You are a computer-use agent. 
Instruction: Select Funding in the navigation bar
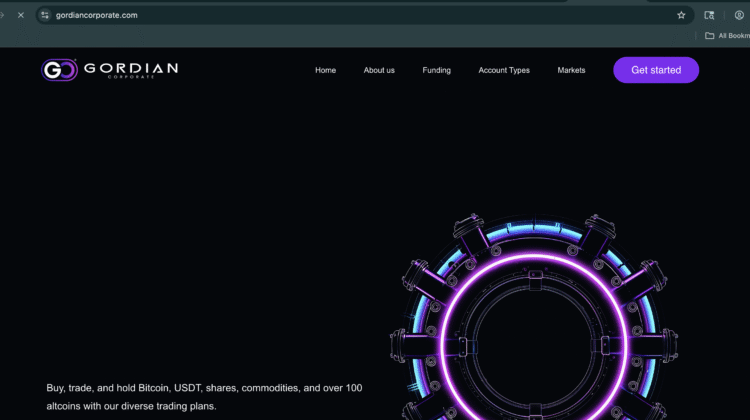(436, 70)
